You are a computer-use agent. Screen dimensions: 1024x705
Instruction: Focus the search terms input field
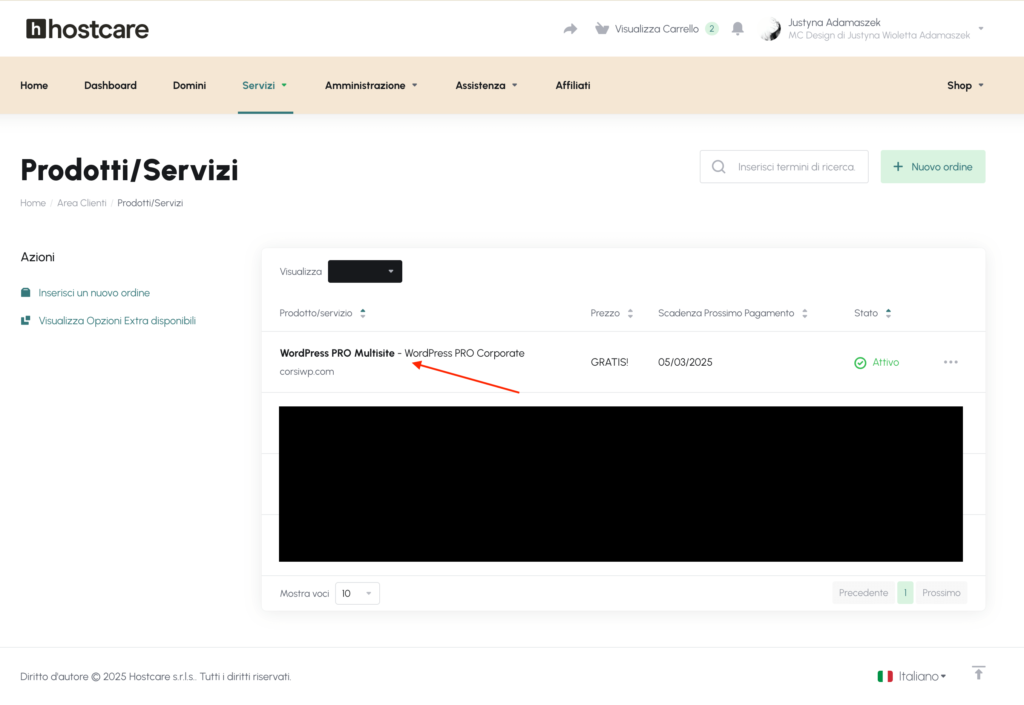[x=784, y=166]
